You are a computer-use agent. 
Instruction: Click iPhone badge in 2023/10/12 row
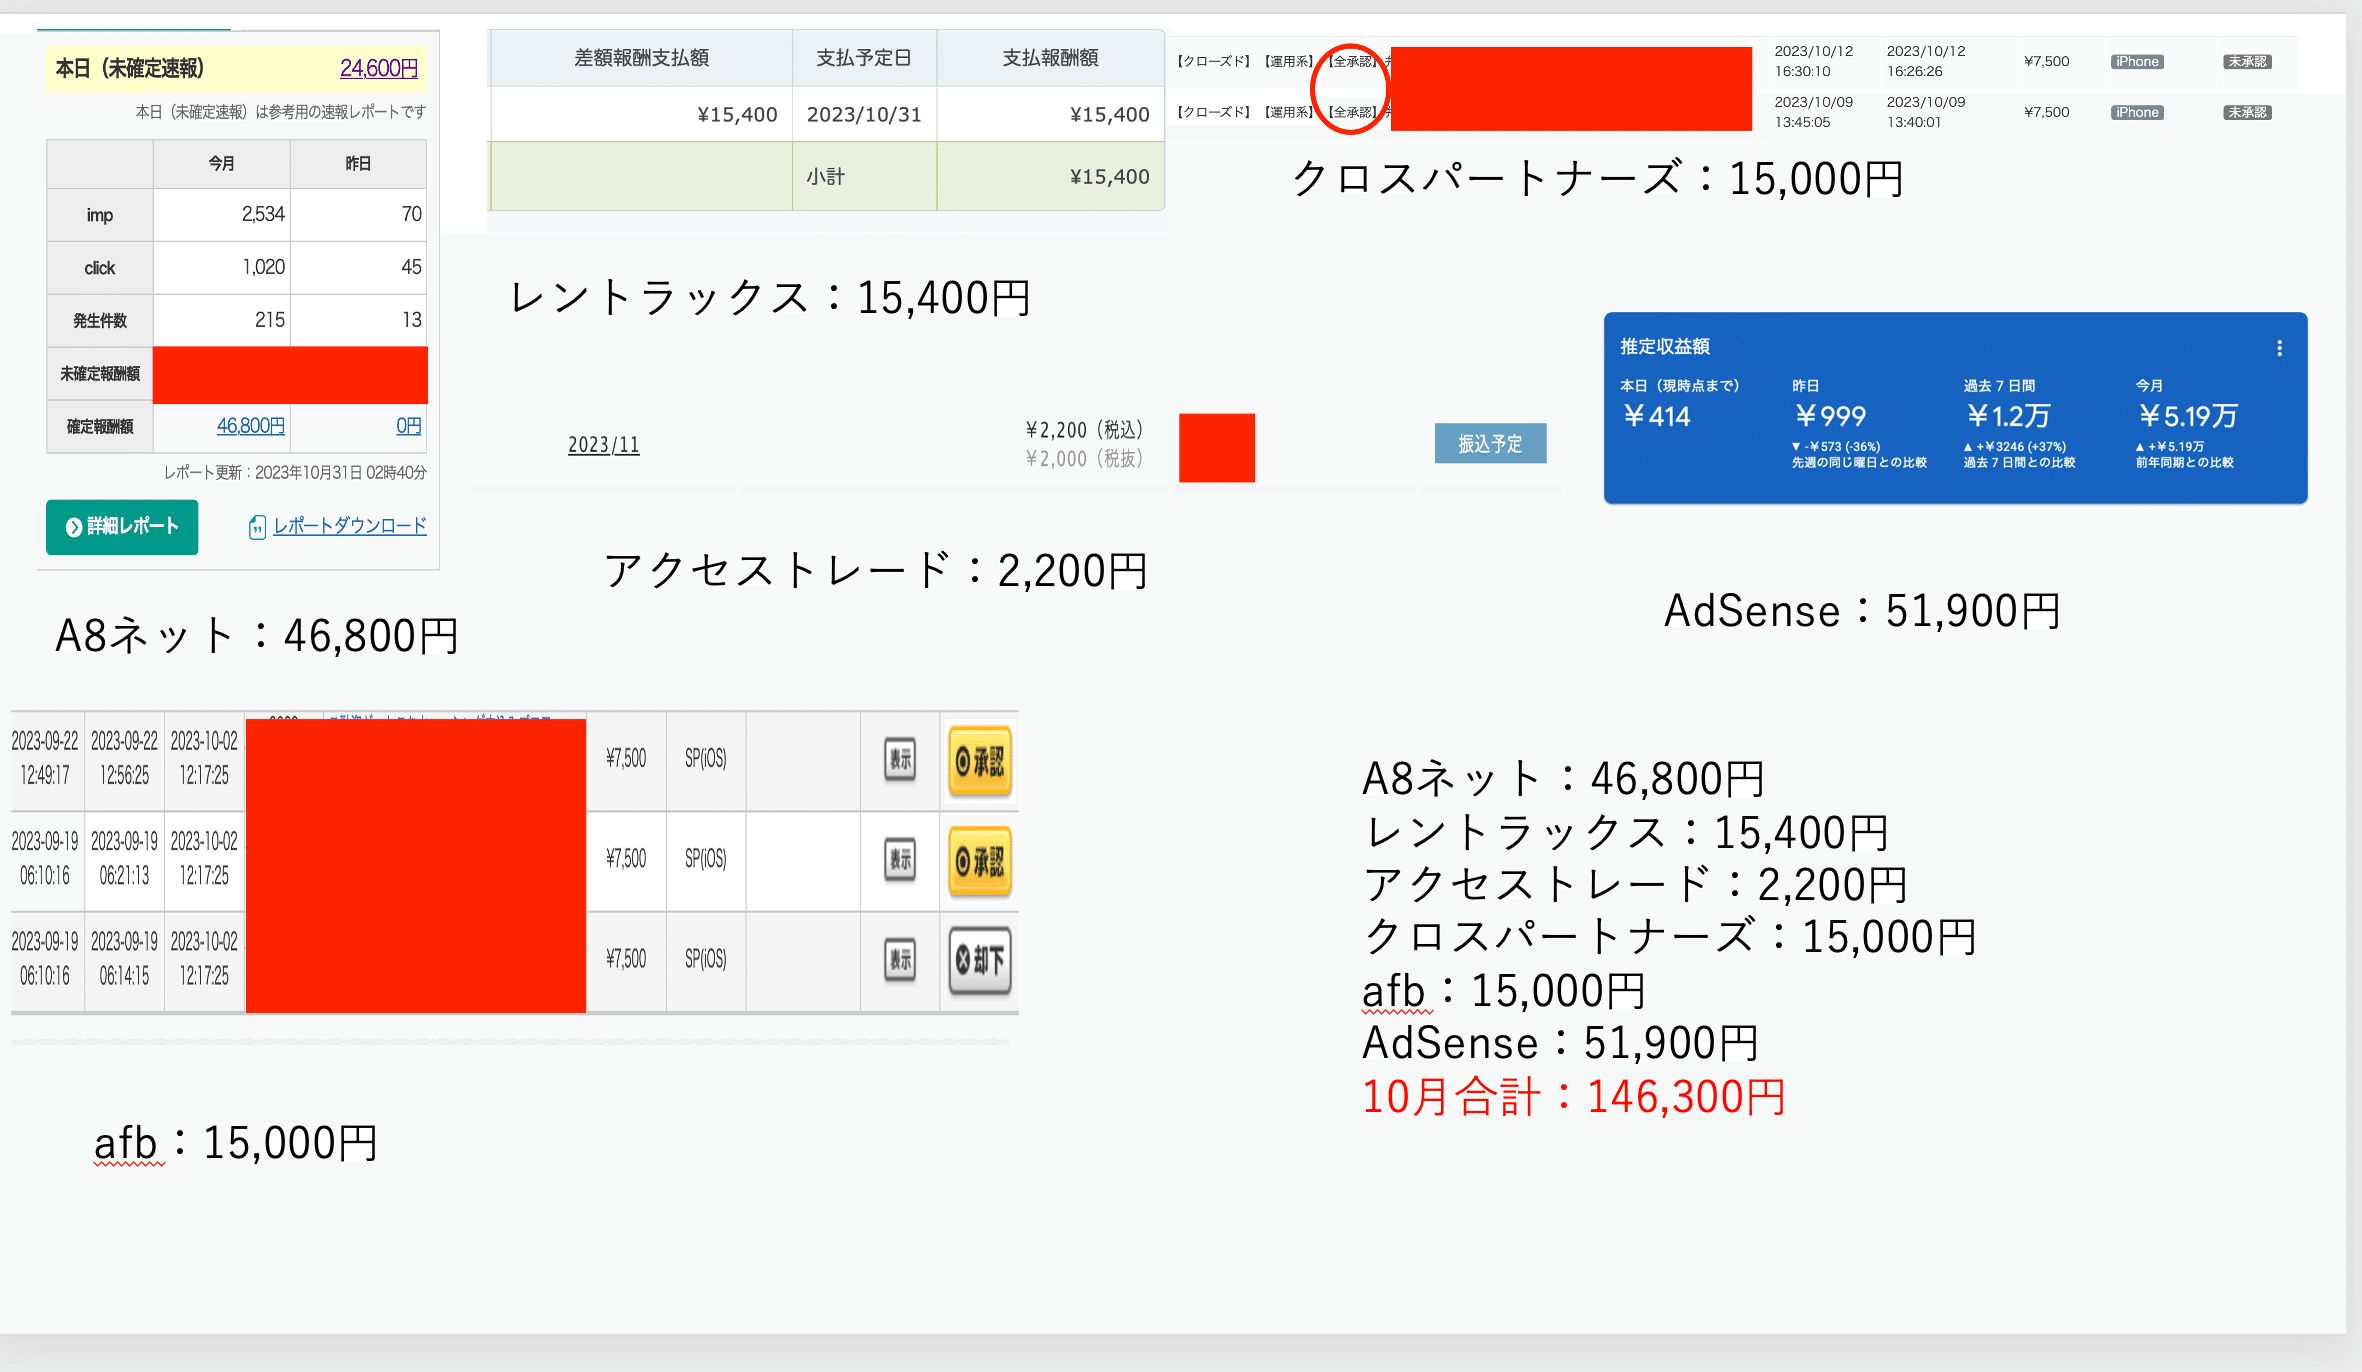pos(2137,62)
